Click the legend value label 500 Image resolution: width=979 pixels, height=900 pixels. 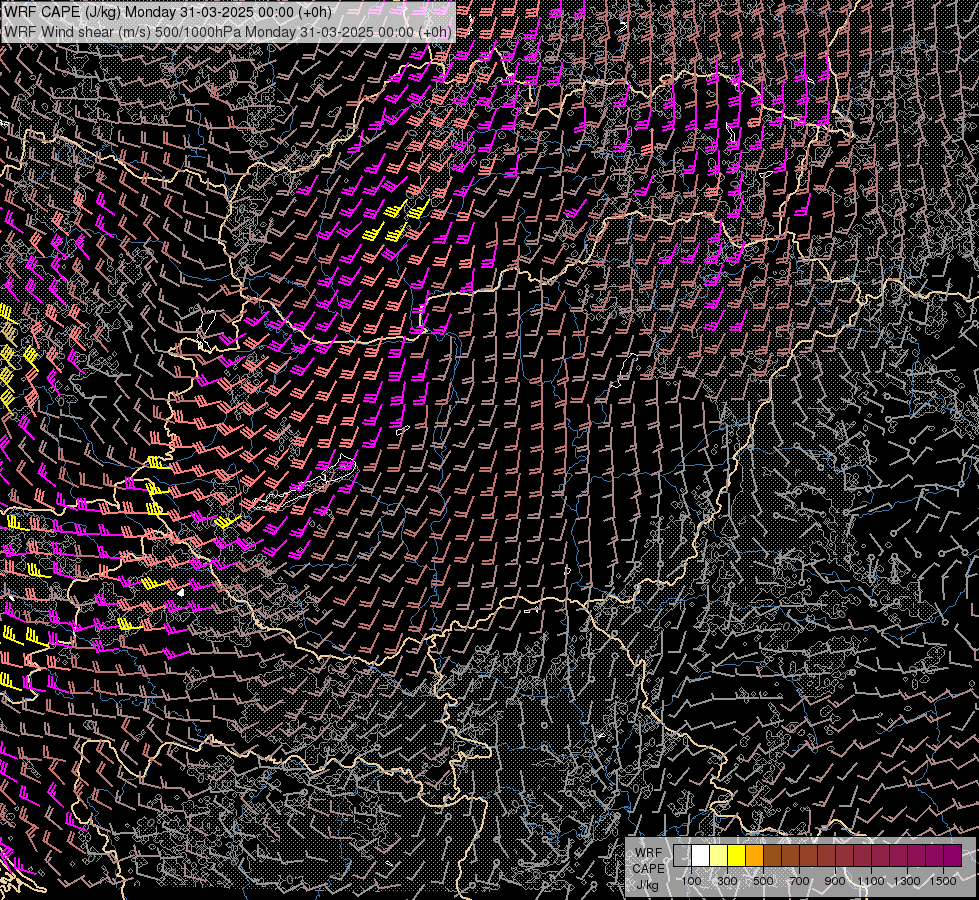pos(763,881)
